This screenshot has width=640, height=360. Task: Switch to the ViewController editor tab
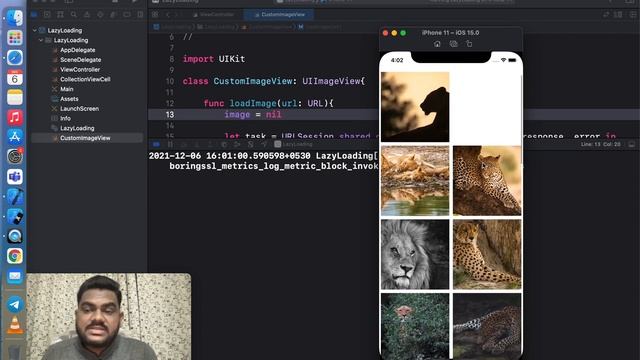pyautogui.click(x=213, y=15)
